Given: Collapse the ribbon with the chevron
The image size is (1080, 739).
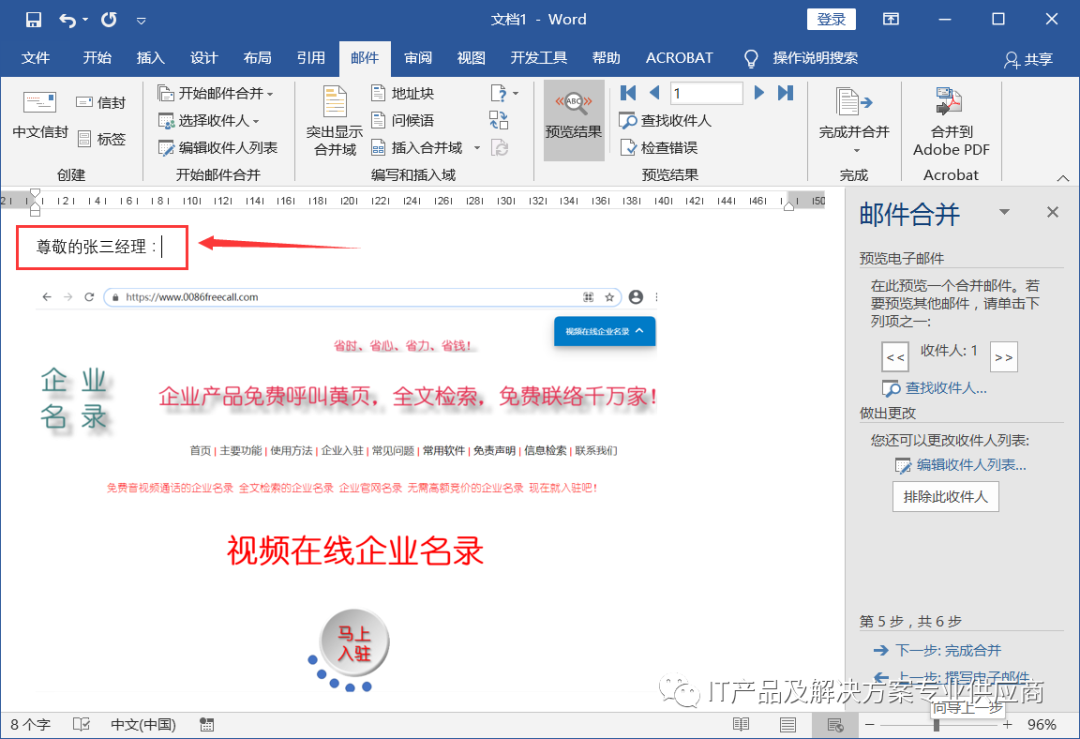Looking at the screenshot, I should [x=1063, y=178].
